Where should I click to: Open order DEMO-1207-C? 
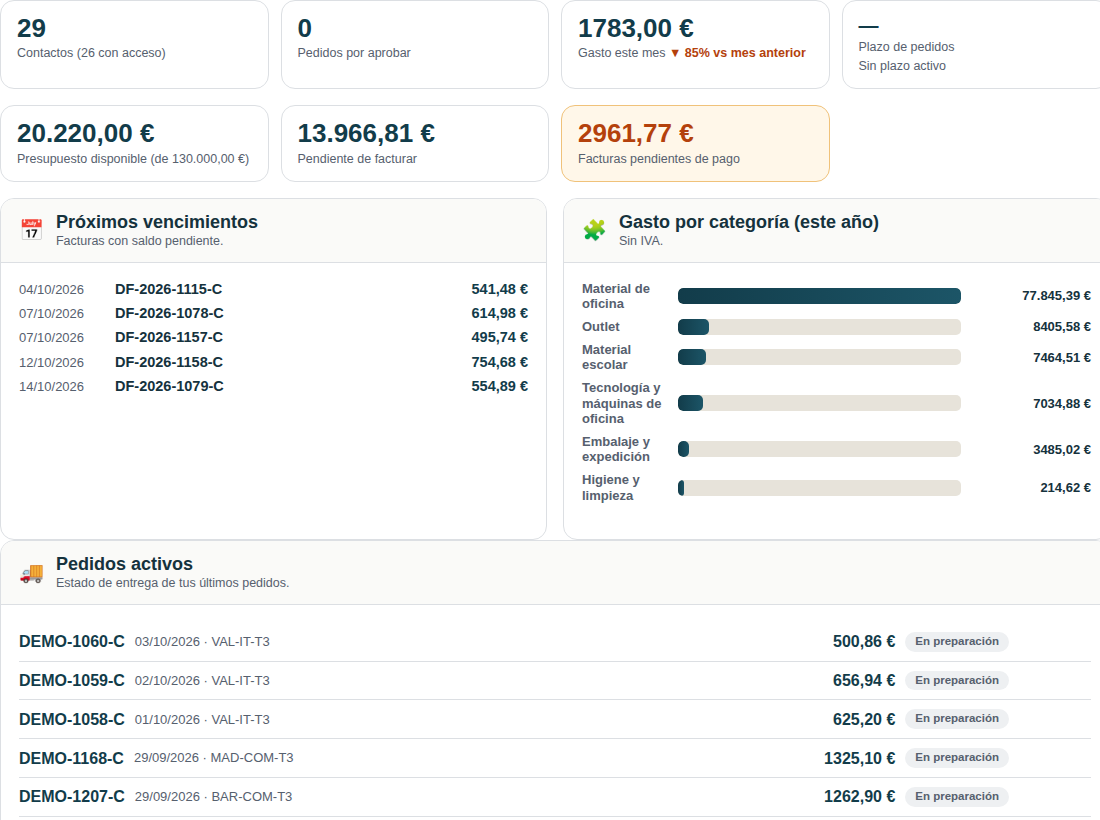tap(72, 797)
